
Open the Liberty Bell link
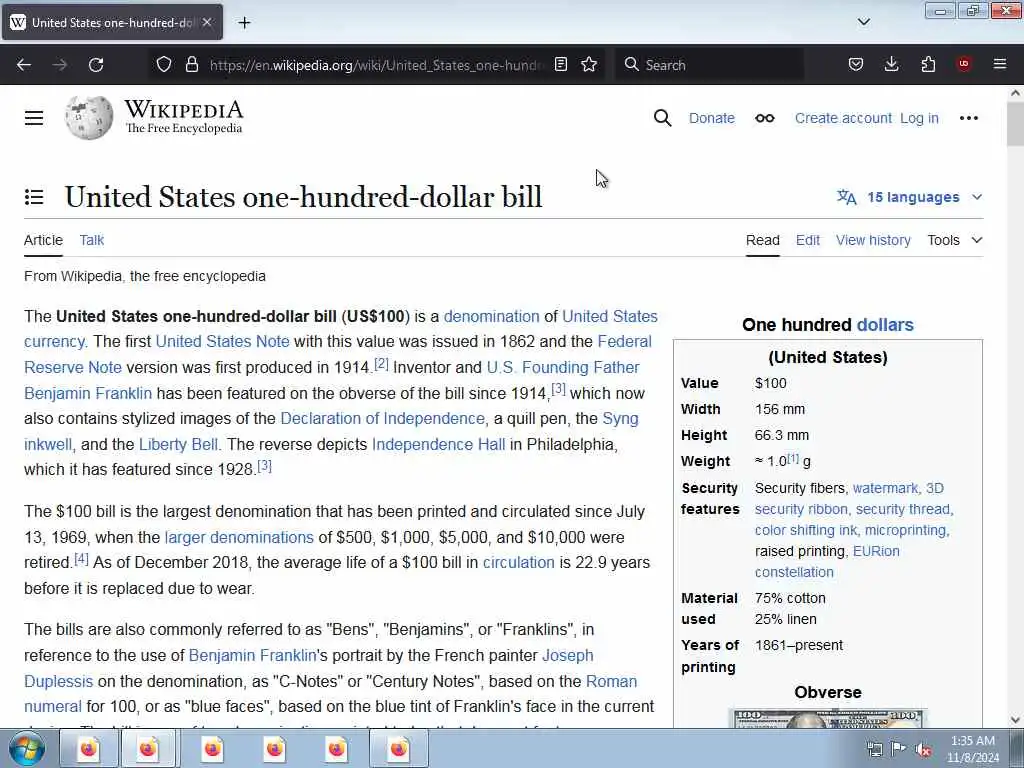(x=178, y=444)
